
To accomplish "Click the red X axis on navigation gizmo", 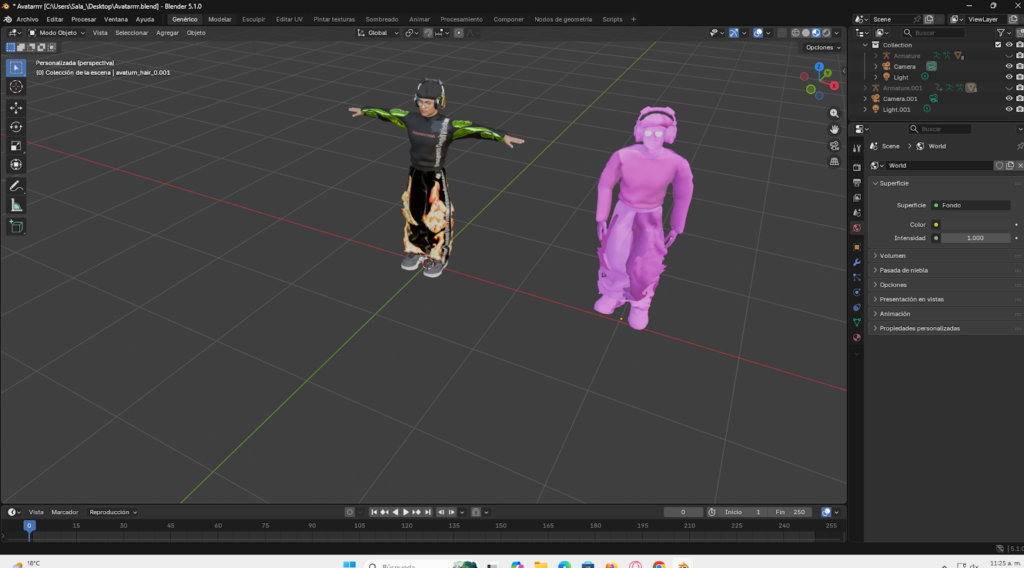I will click(834, 86).
